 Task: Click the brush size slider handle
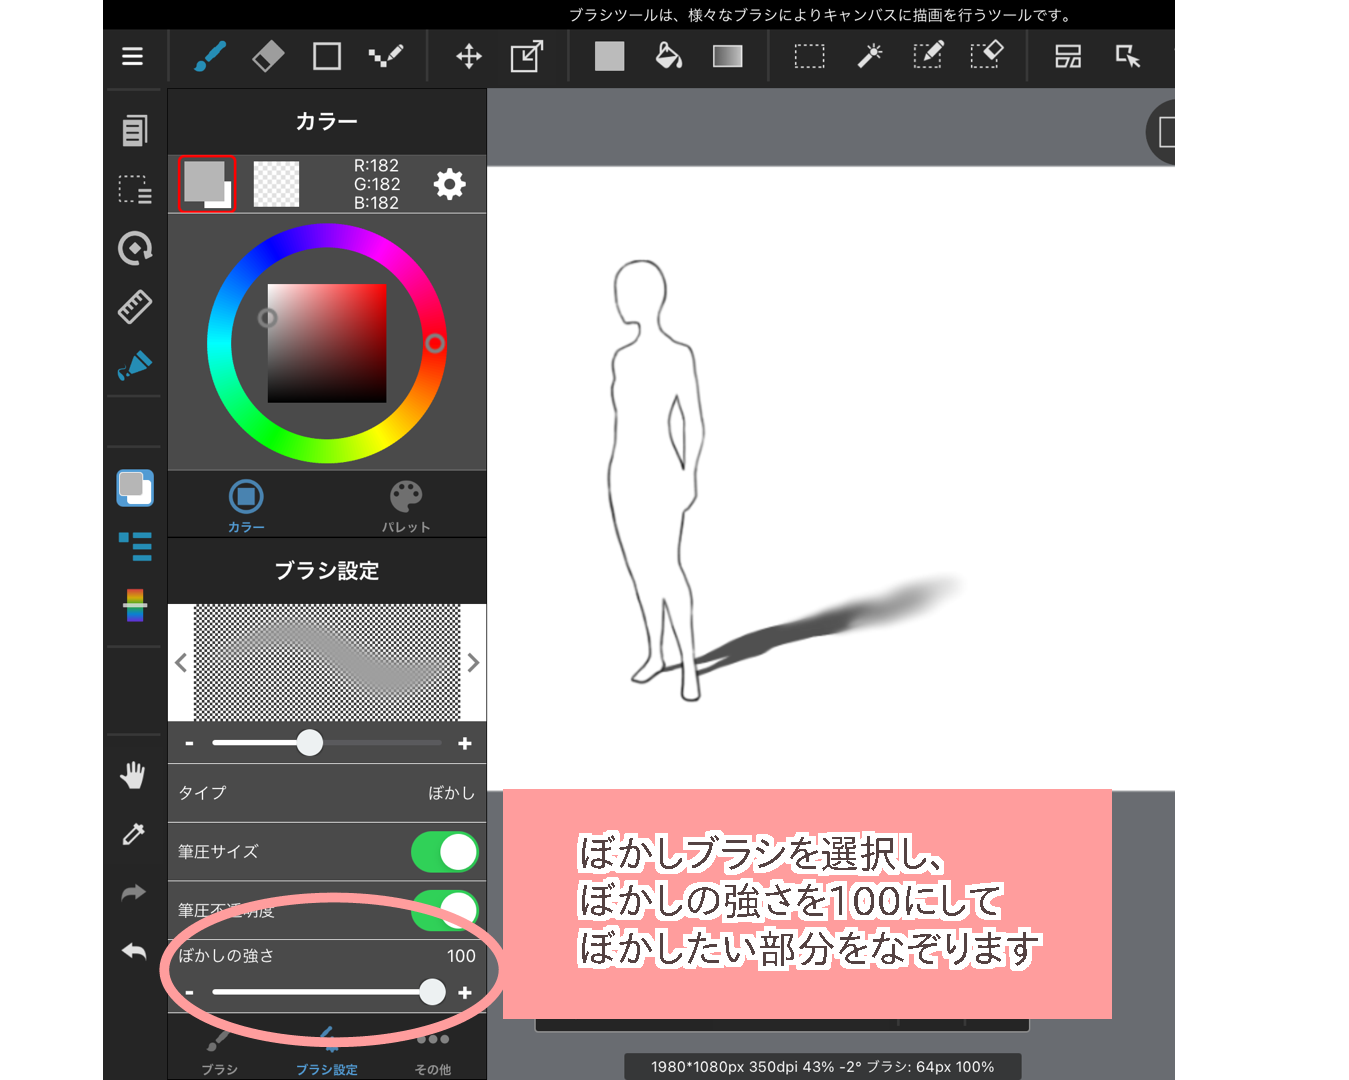point(310,742)
